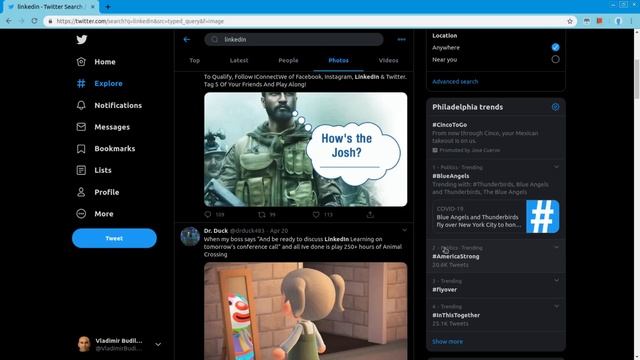Image resolution: width=640 pixels, height=360 pixels.
Task: Open the Animal Crossing tweet image
Action: [305, 311]
